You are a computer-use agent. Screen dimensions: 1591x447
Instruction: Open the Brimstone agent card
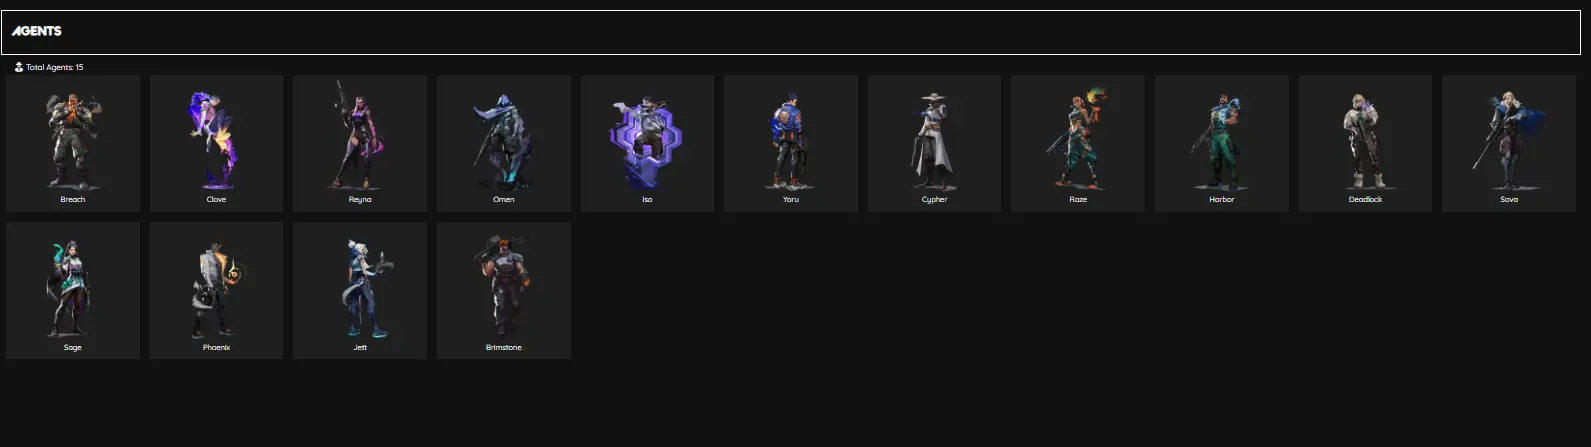pyautogui.click(x=504, y=291)
